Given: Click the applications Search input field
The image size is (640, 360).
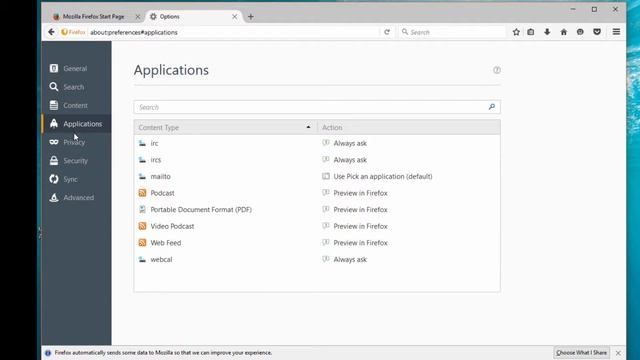Looking at the screenshot, I should [317, 107].
